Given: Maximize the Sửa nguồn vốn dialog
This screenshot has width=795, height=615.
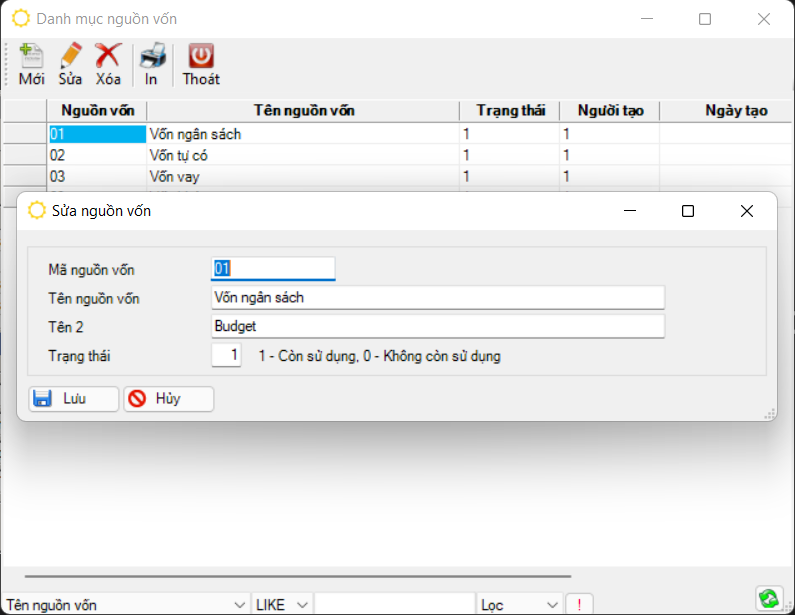Looking at the screenshot, I should pyautogui.click(x=688, y=211).
